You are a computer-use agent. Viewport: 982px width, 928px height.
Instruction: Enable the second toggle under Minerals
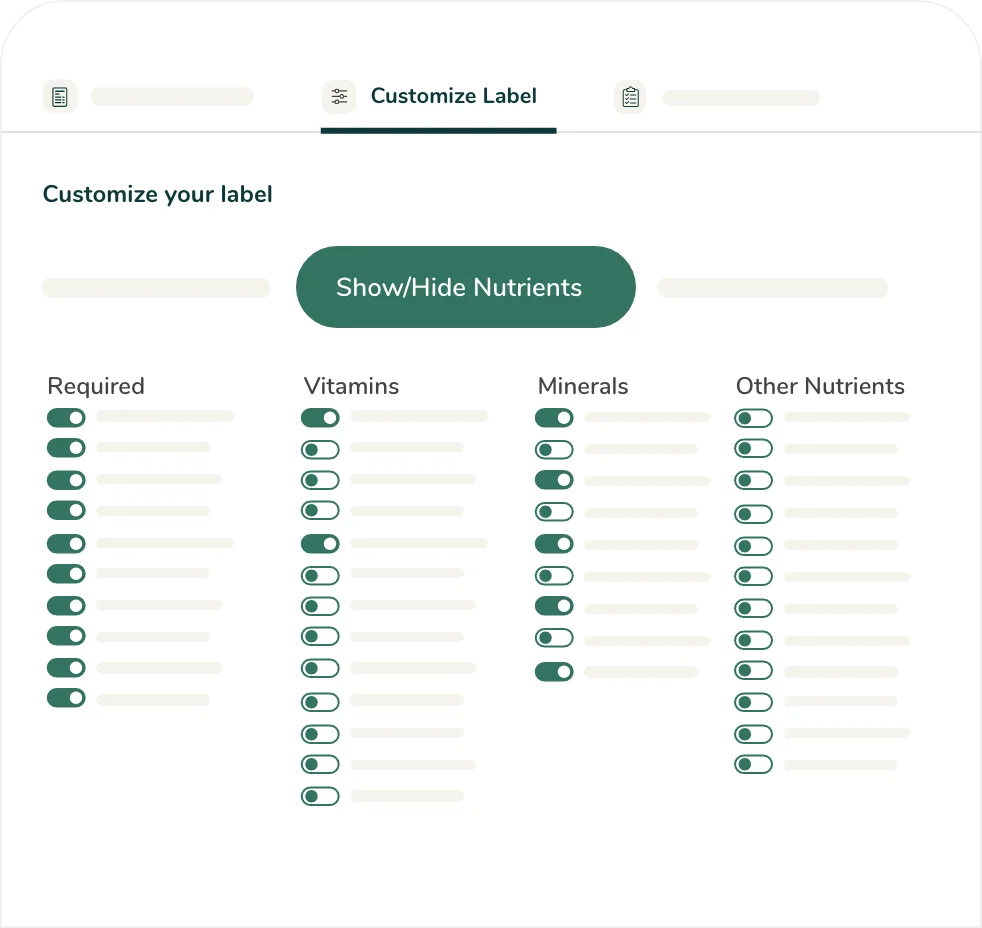click(554, 450)
